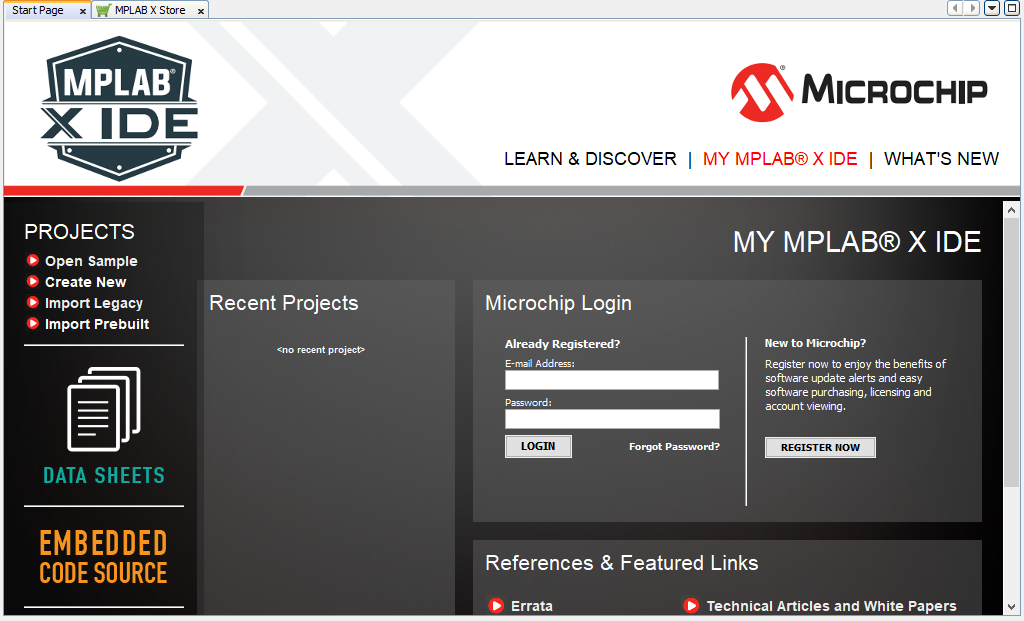Open Embedded Code Source
The height and width of the screenshot is (621, 1024).
tap(103, 556)
